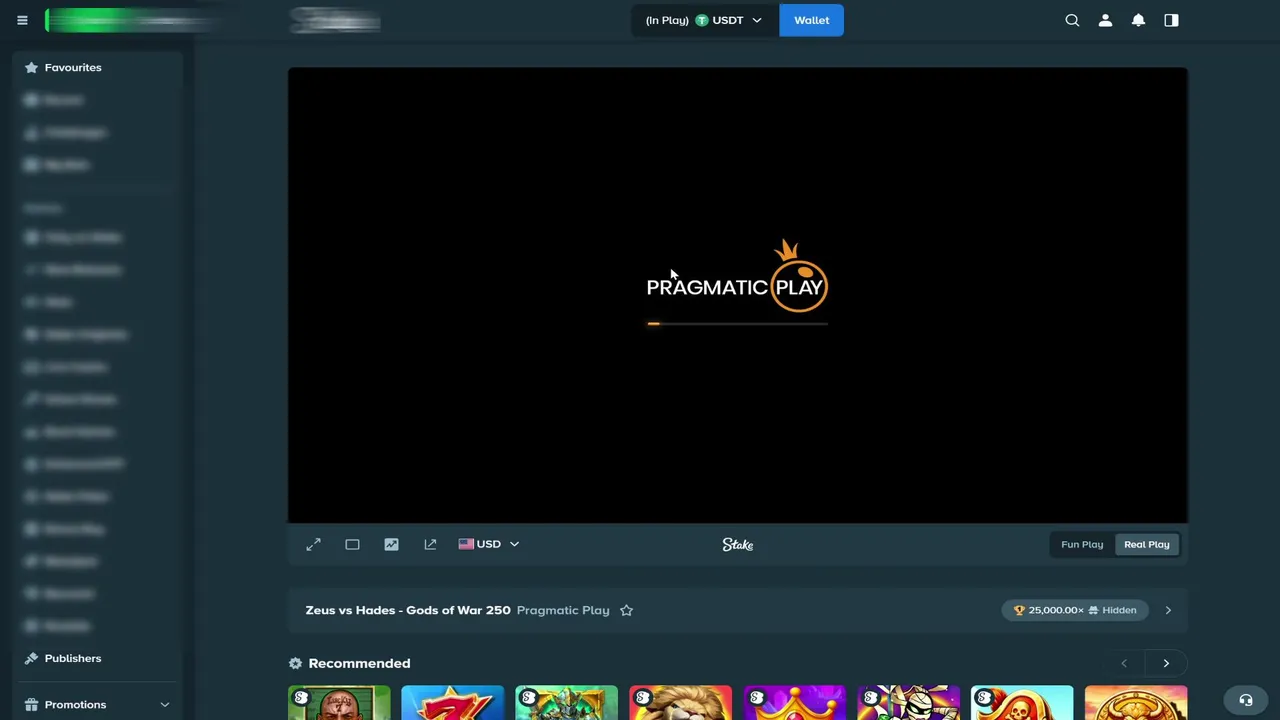
Task: Open the Wallet
Action: [811, 20]
